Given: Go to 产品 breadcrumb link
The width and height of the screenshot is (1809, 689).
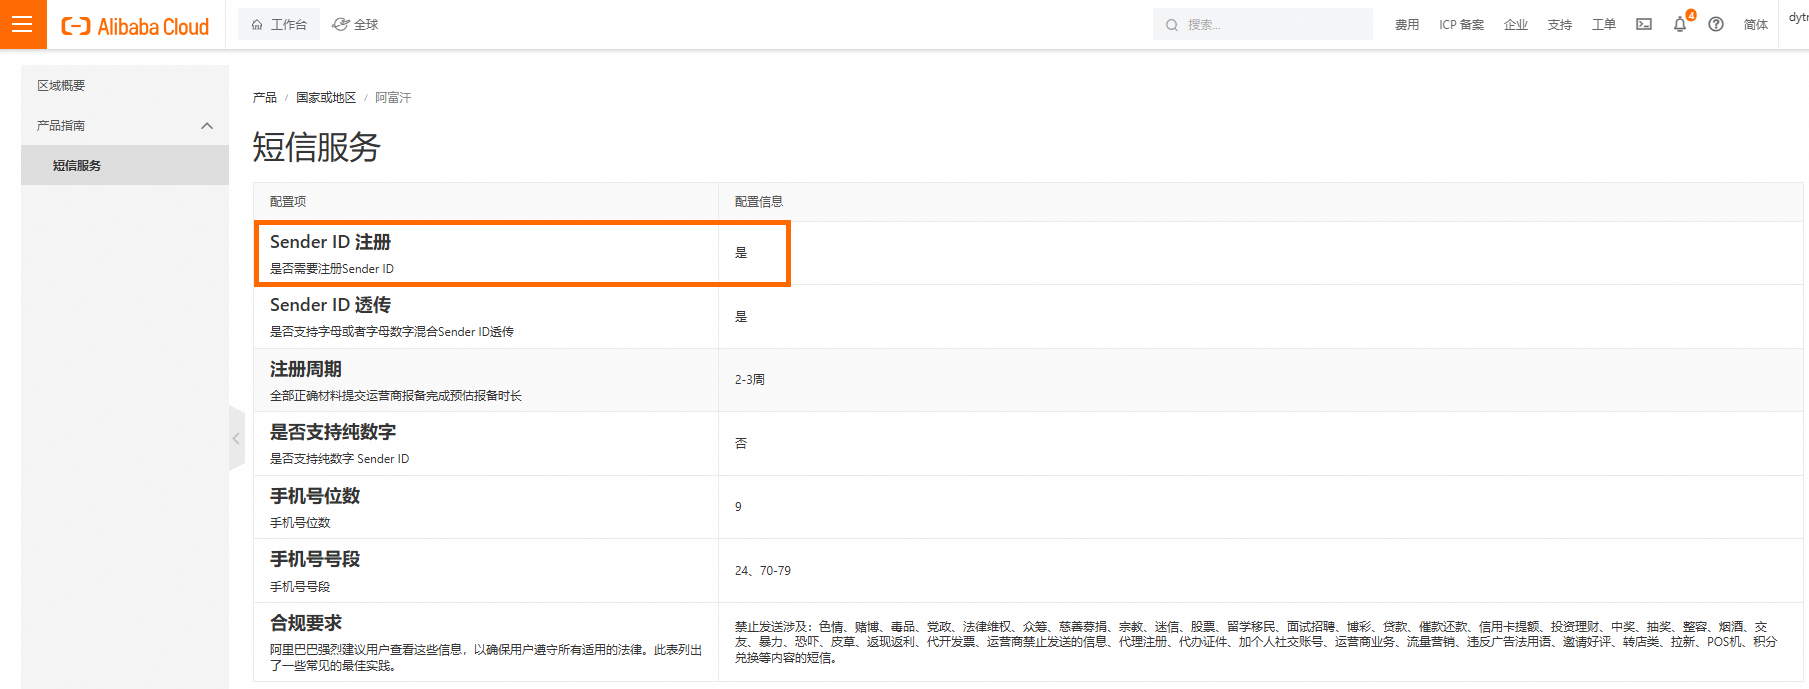Looking at the screenshot, I should click(265, 97).
